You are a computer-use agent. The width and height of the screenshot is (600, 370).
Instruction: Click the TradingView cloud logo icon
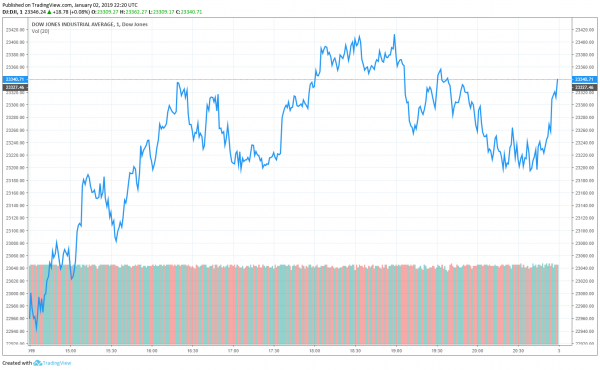37,363
